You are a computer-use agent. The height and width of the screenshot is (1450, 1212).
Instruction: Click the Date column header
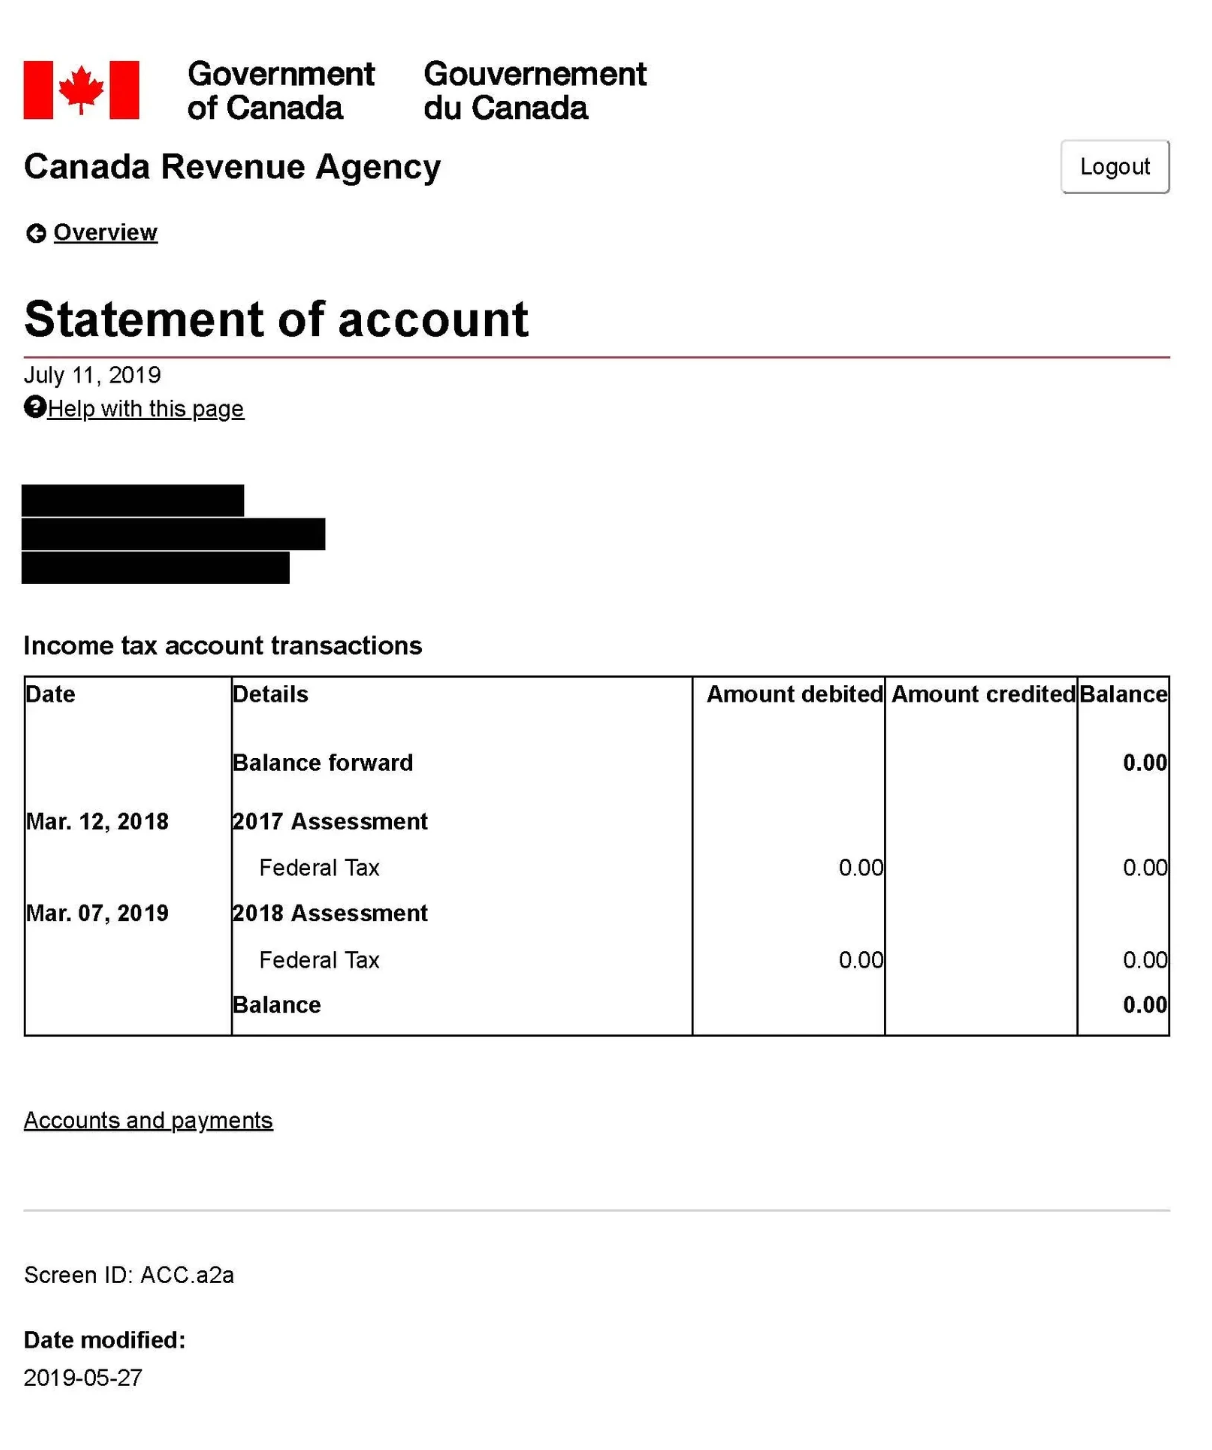click(x=50, y=694)
